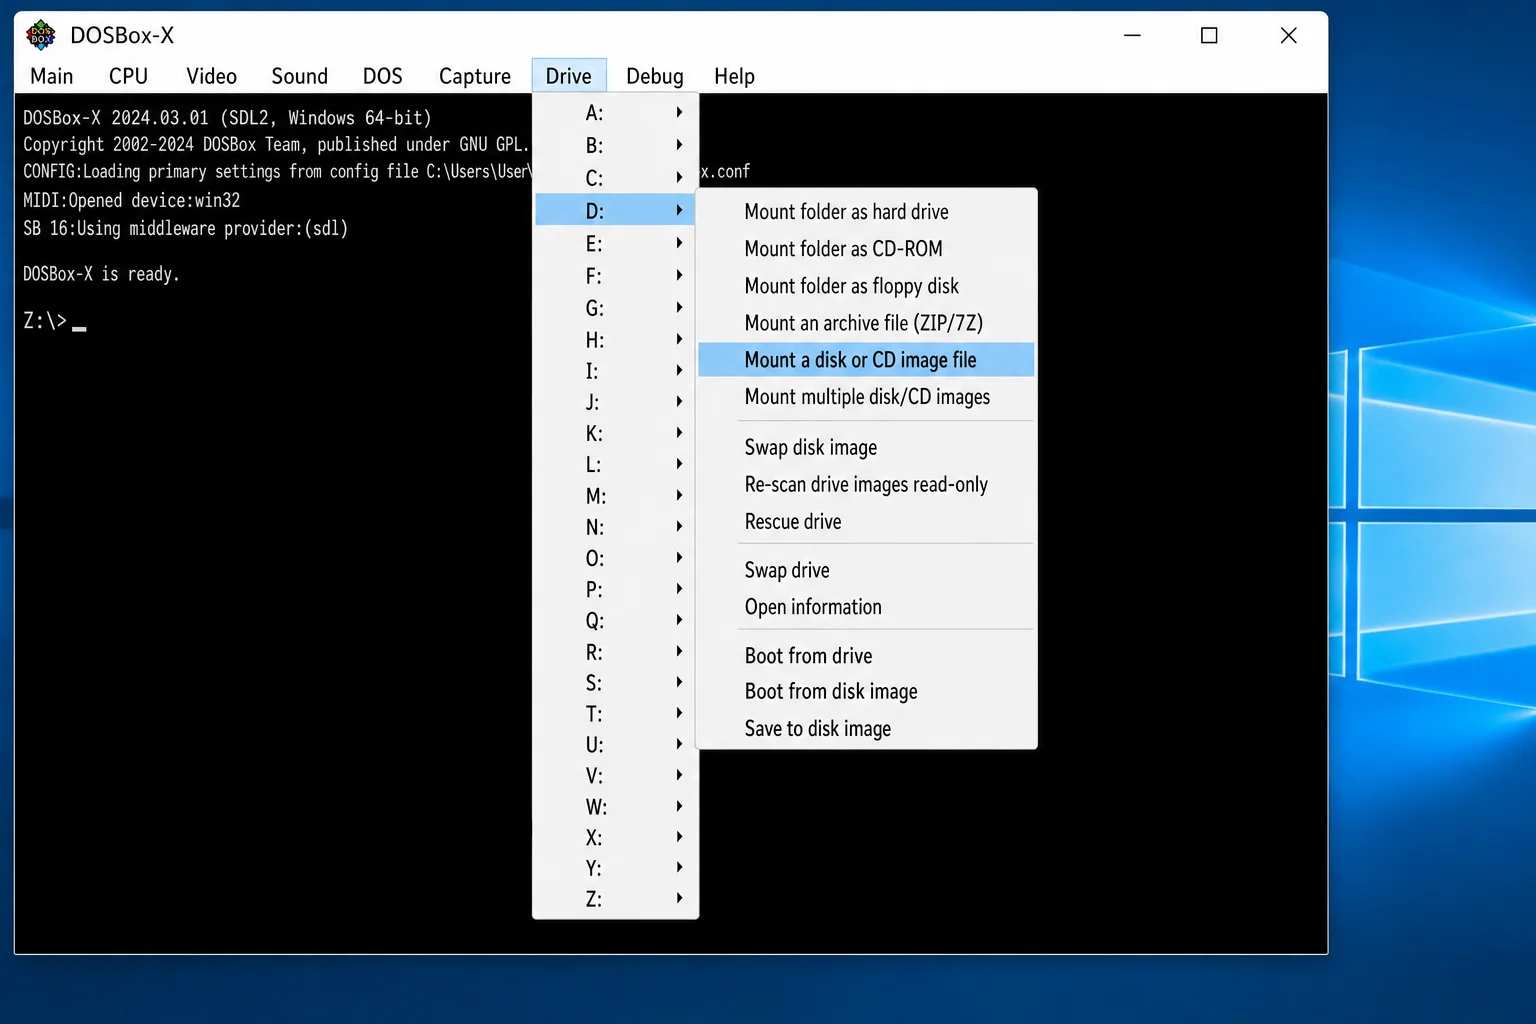Image resolution: width=1536 pixels, height=1024 pixels.
Task: Open the CPU menu
Action: [128, 76]
